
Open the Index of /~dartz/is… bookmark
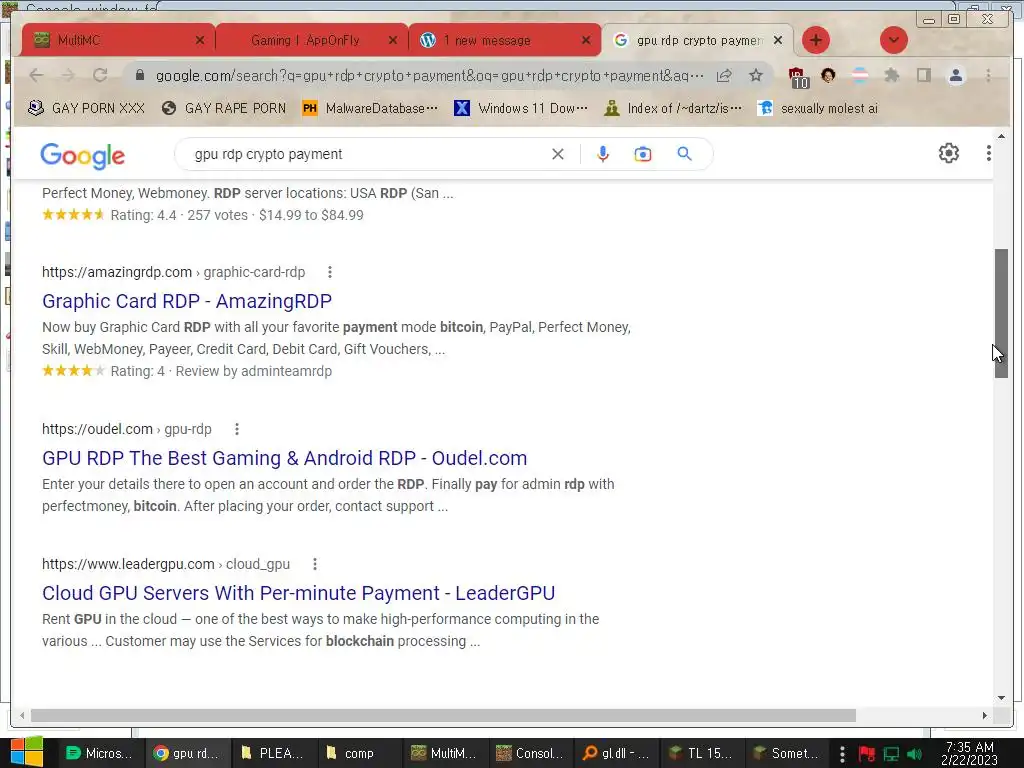(673, 108)
